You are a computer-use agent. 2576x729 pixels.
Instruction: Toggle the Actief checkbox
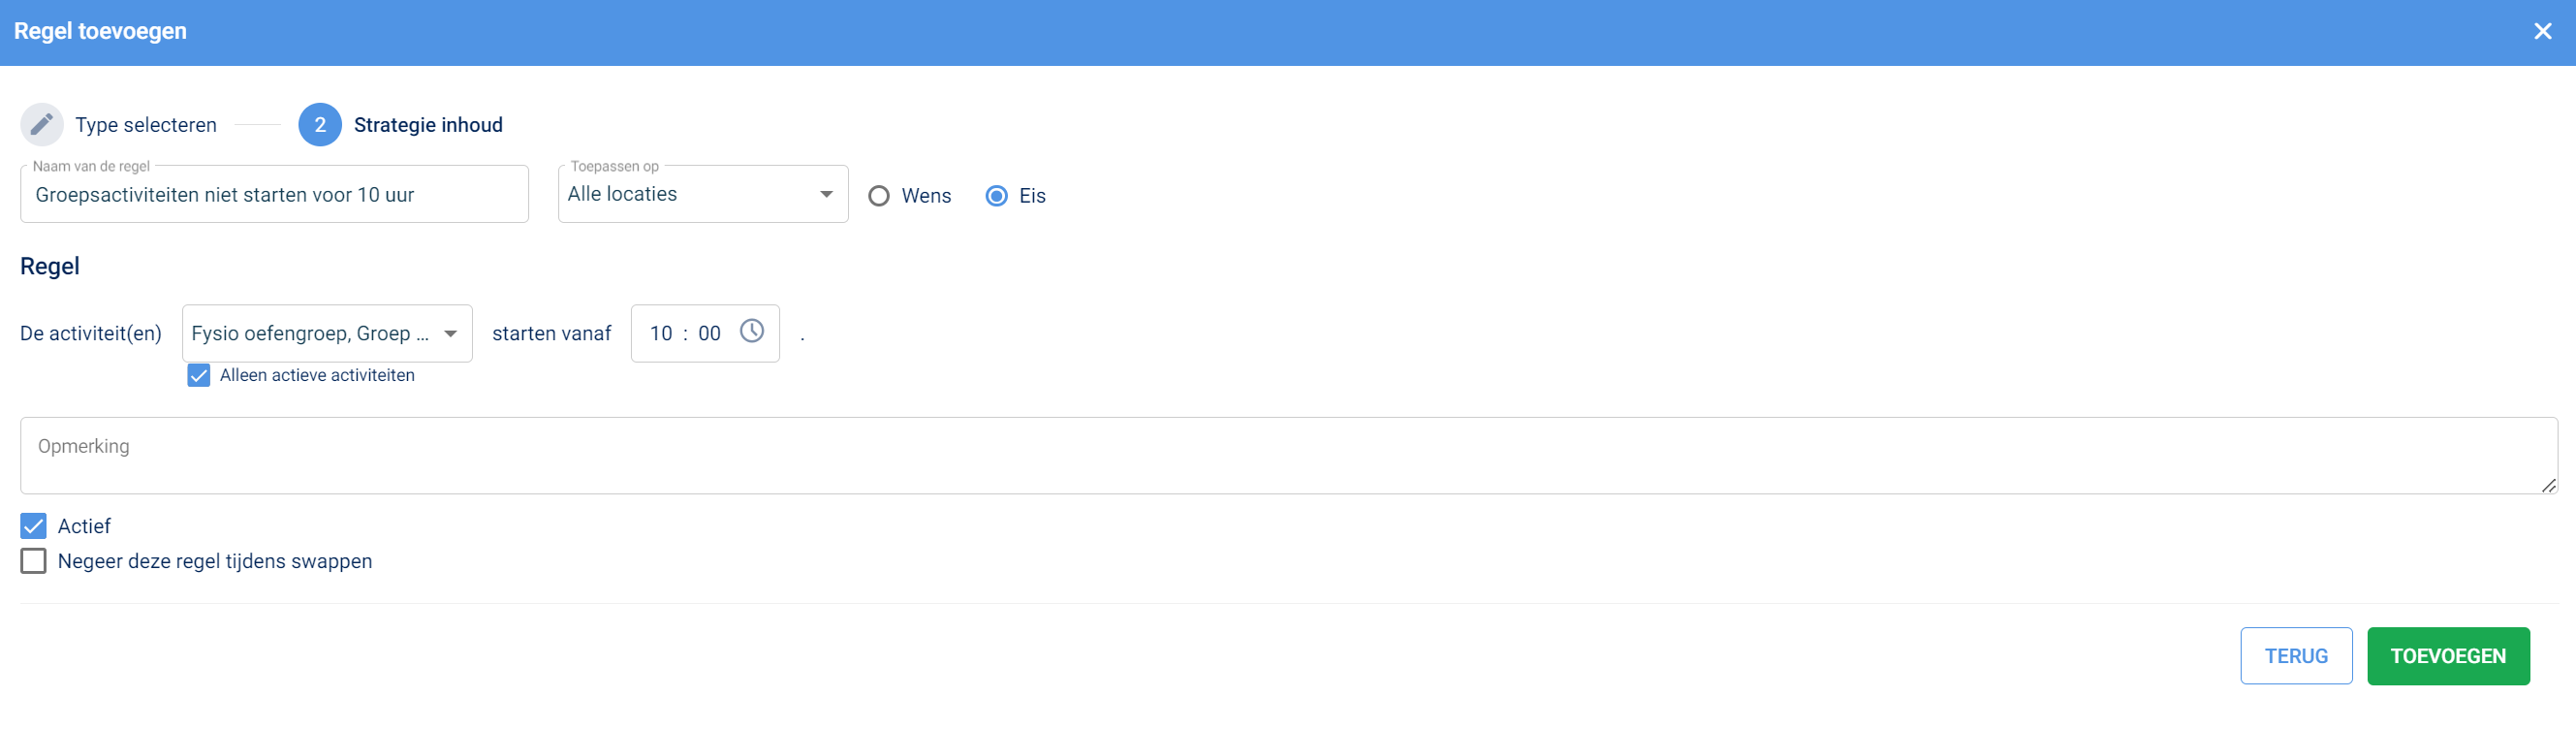tap(34, 526)
